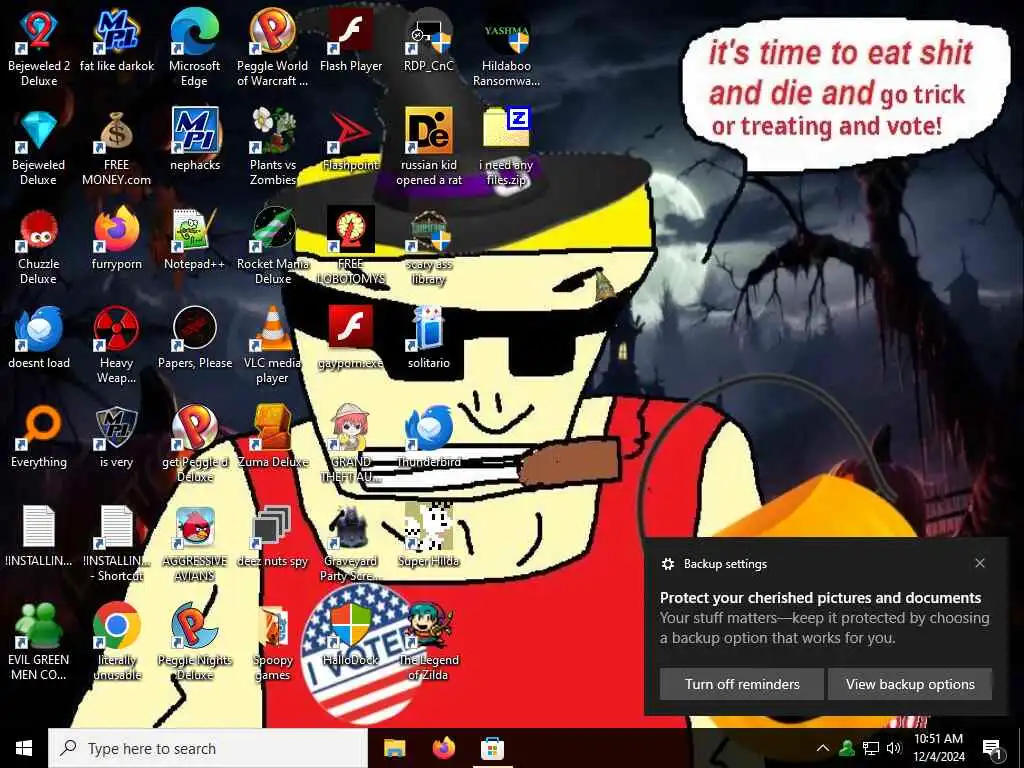Open File Explorer from the taskbar
1024x768 pixels.
(x=394, y=748)
